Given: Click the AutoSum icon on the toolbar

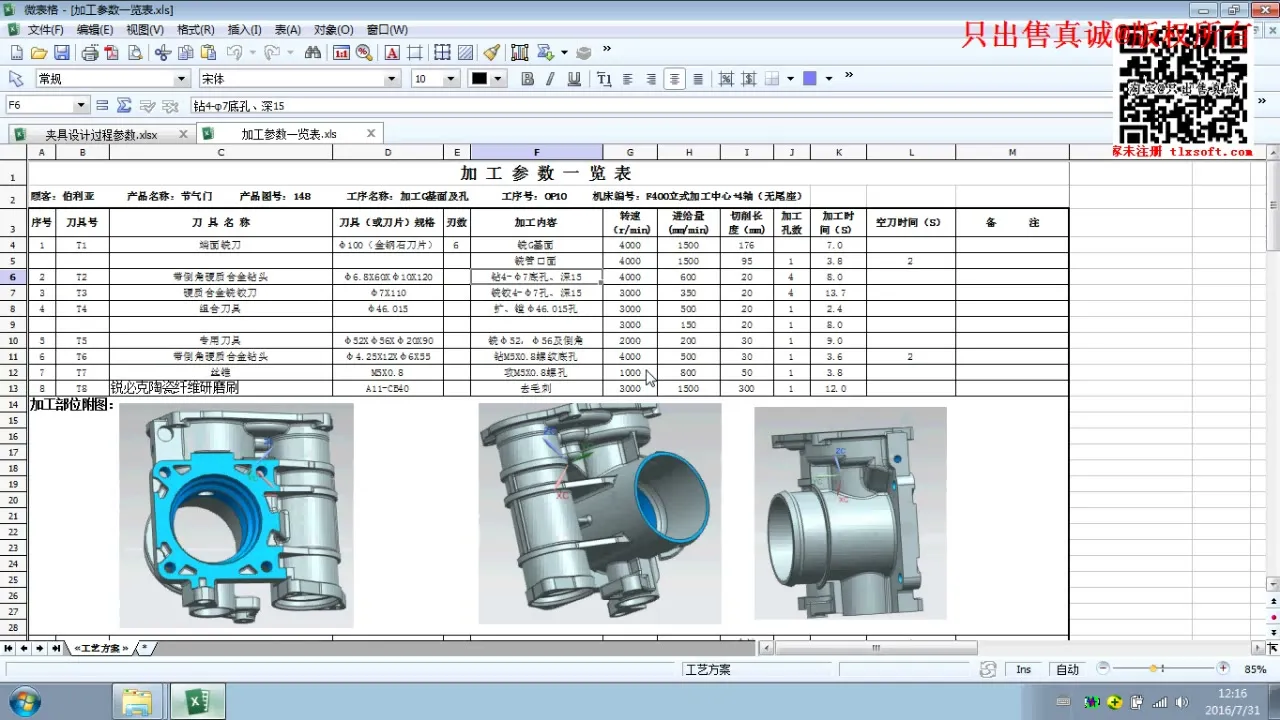Looking at the screenshot, I should coord(547,53).
